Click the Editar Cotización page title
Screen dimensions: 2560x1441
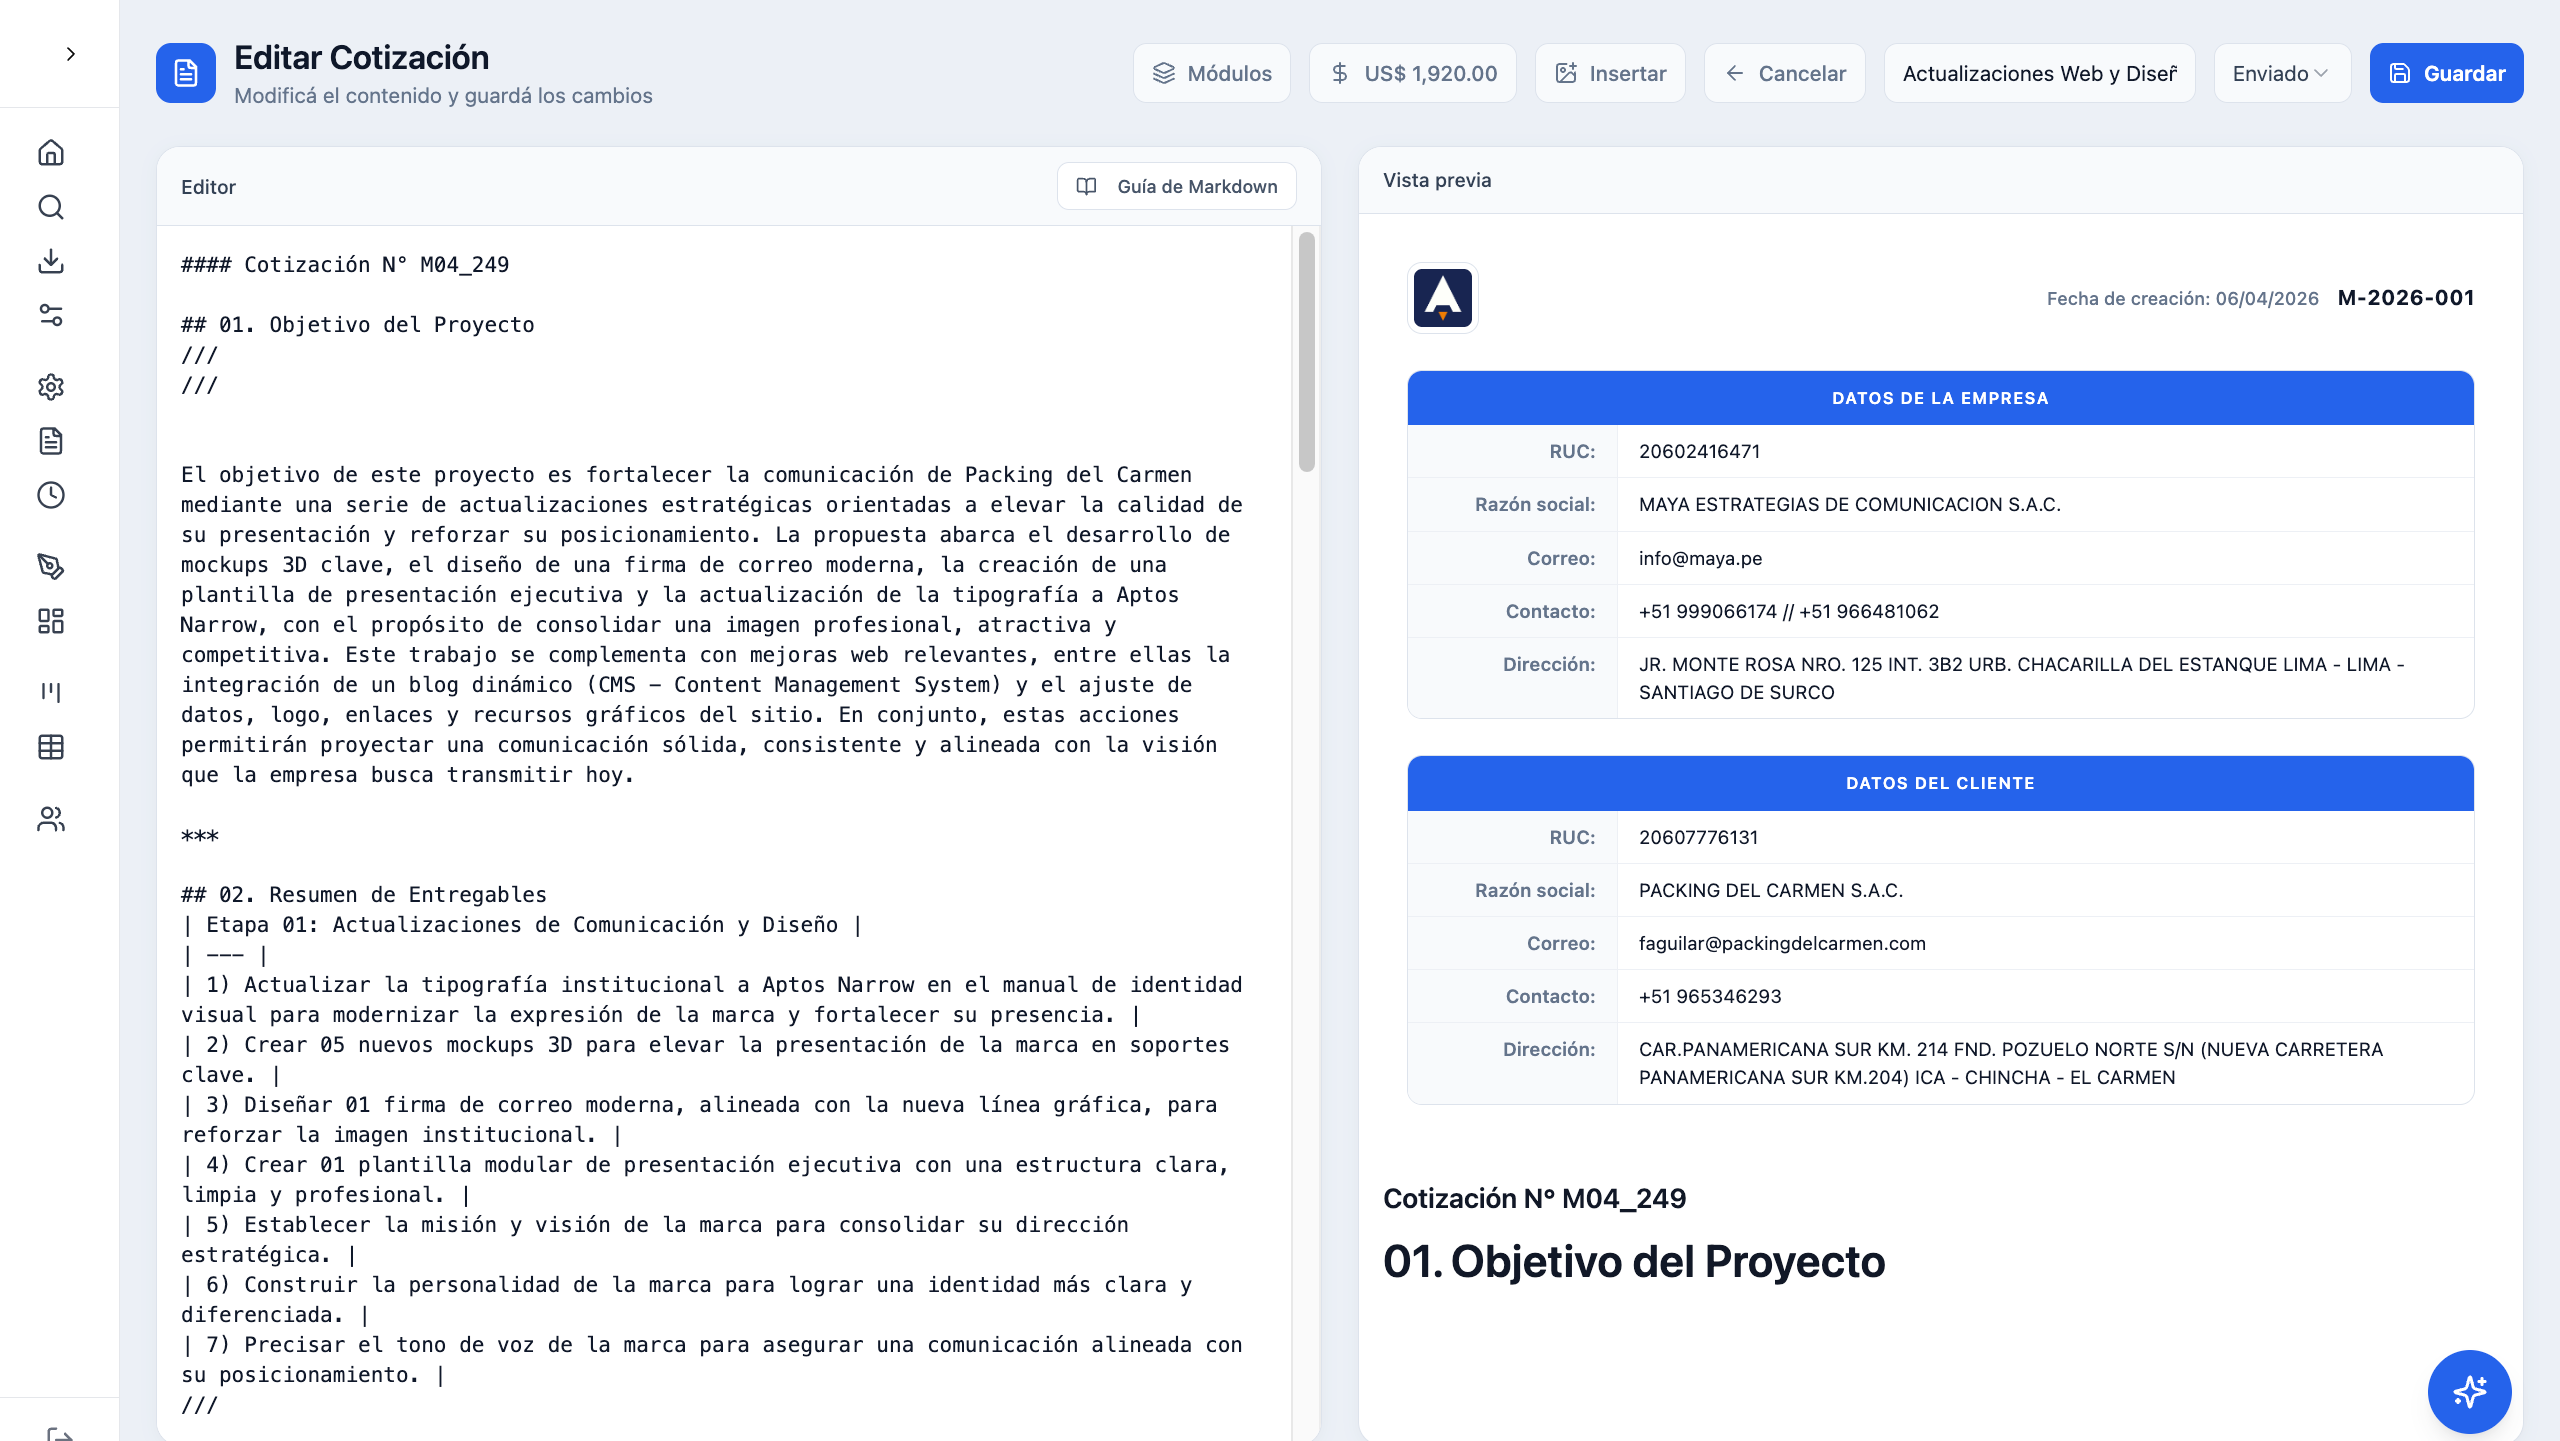(361, 58)
